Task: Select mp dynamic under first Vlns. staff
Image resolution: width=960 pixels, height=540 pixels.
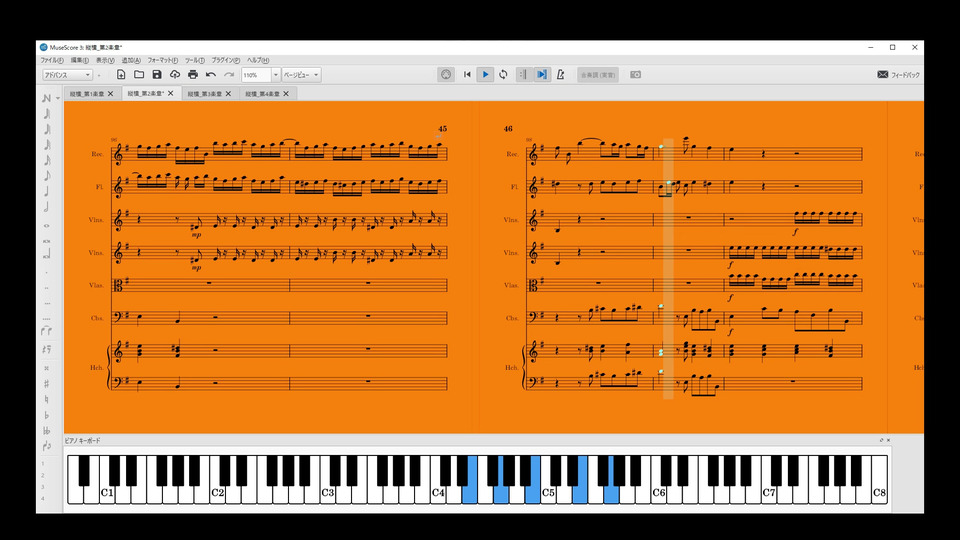Action: point(196,234)
